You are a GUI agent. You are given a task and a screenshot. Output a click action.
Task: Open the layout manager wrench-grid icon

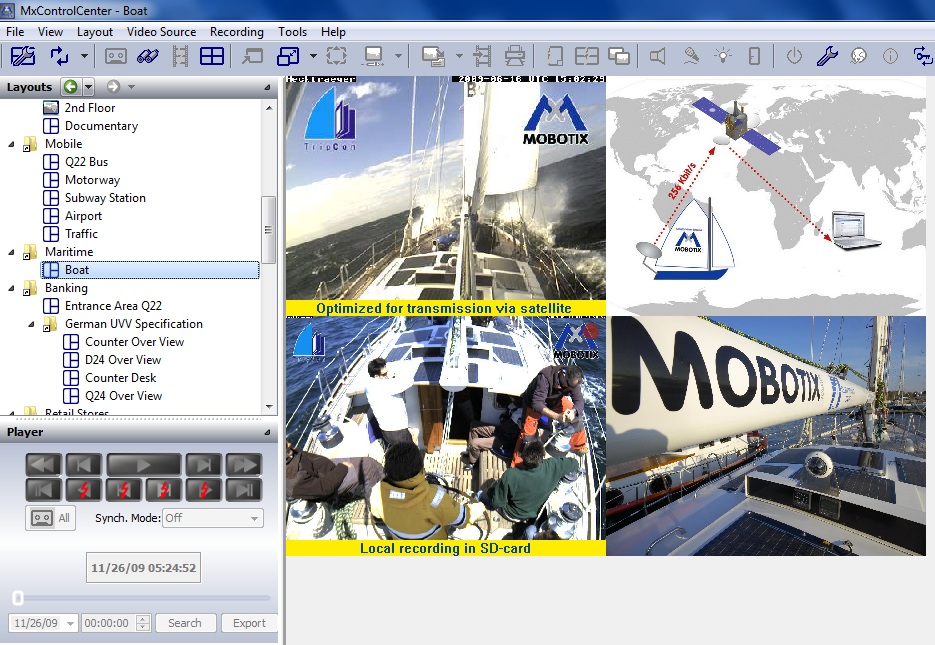[x=23, y=56]
